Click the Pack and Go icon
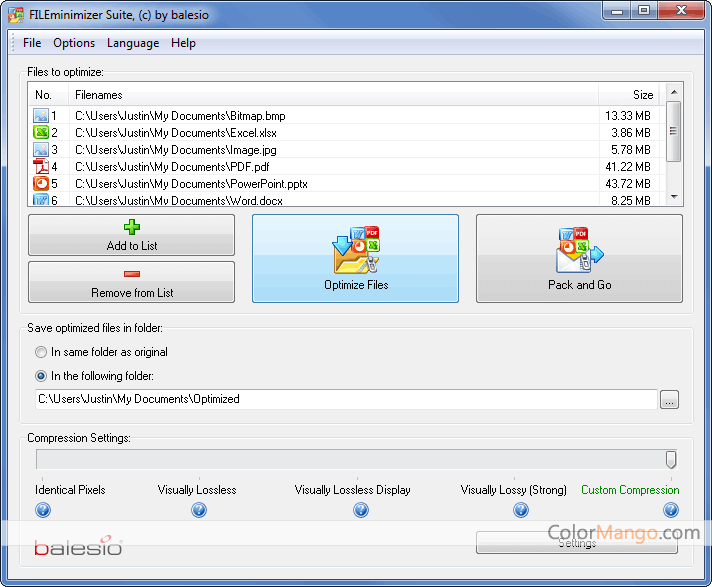Image resolution: width=712 pixels, height=587 pixels. pos(579,250)
